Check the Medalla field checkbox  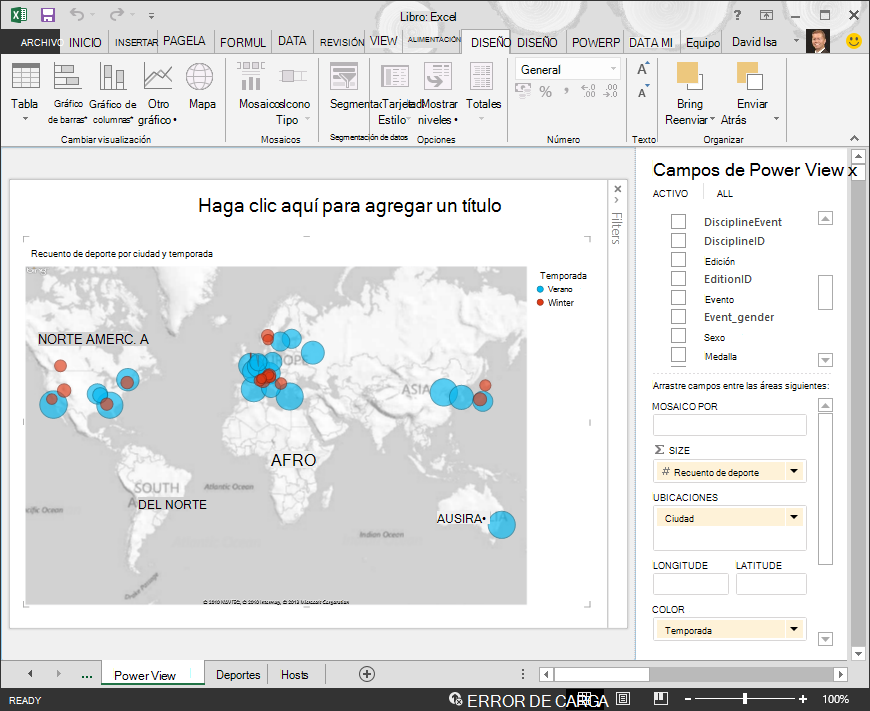[678, 355]
